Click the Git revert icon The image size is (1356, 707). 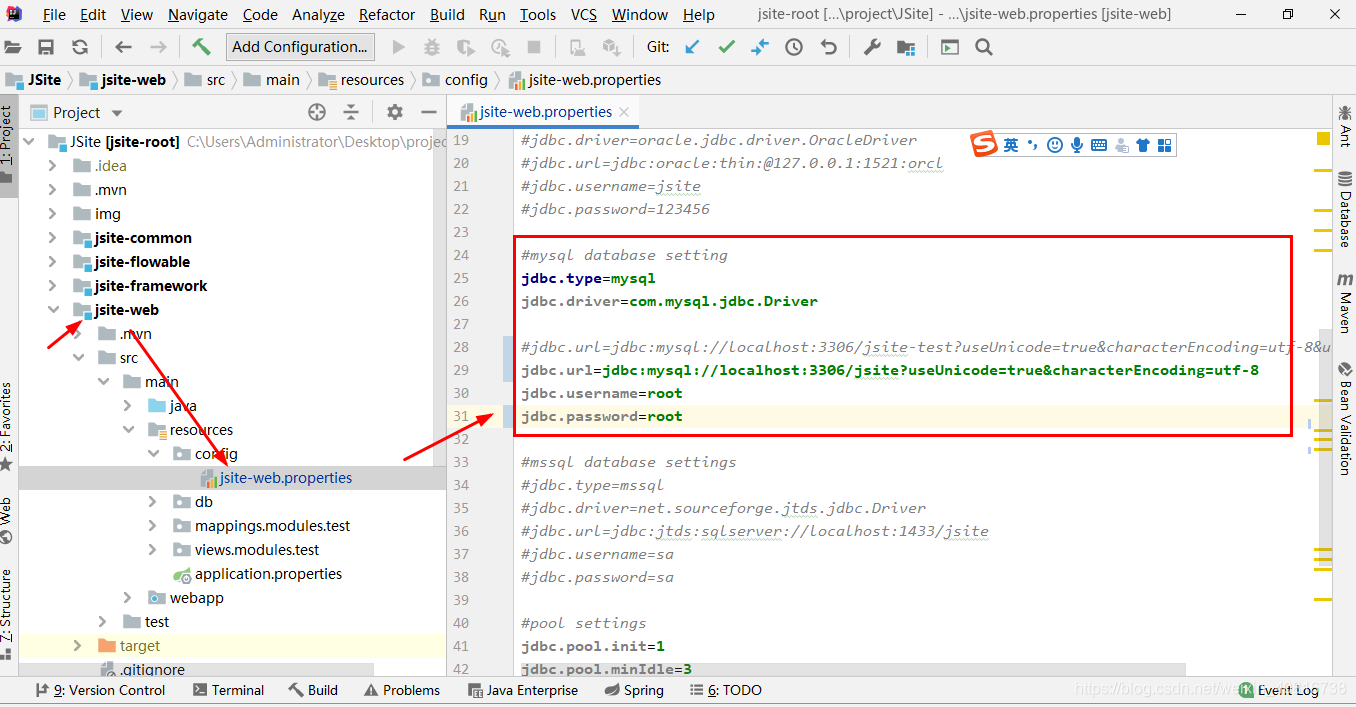point(828,47)
